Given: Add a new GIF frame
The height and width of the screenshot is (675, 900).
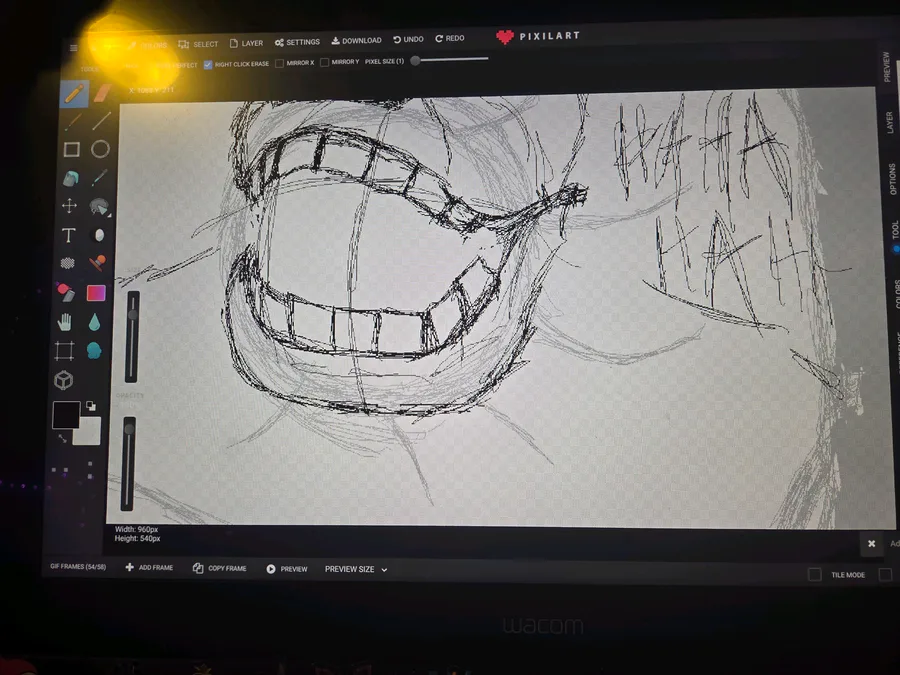Looking at the screenshot, I should pos(149,567).
